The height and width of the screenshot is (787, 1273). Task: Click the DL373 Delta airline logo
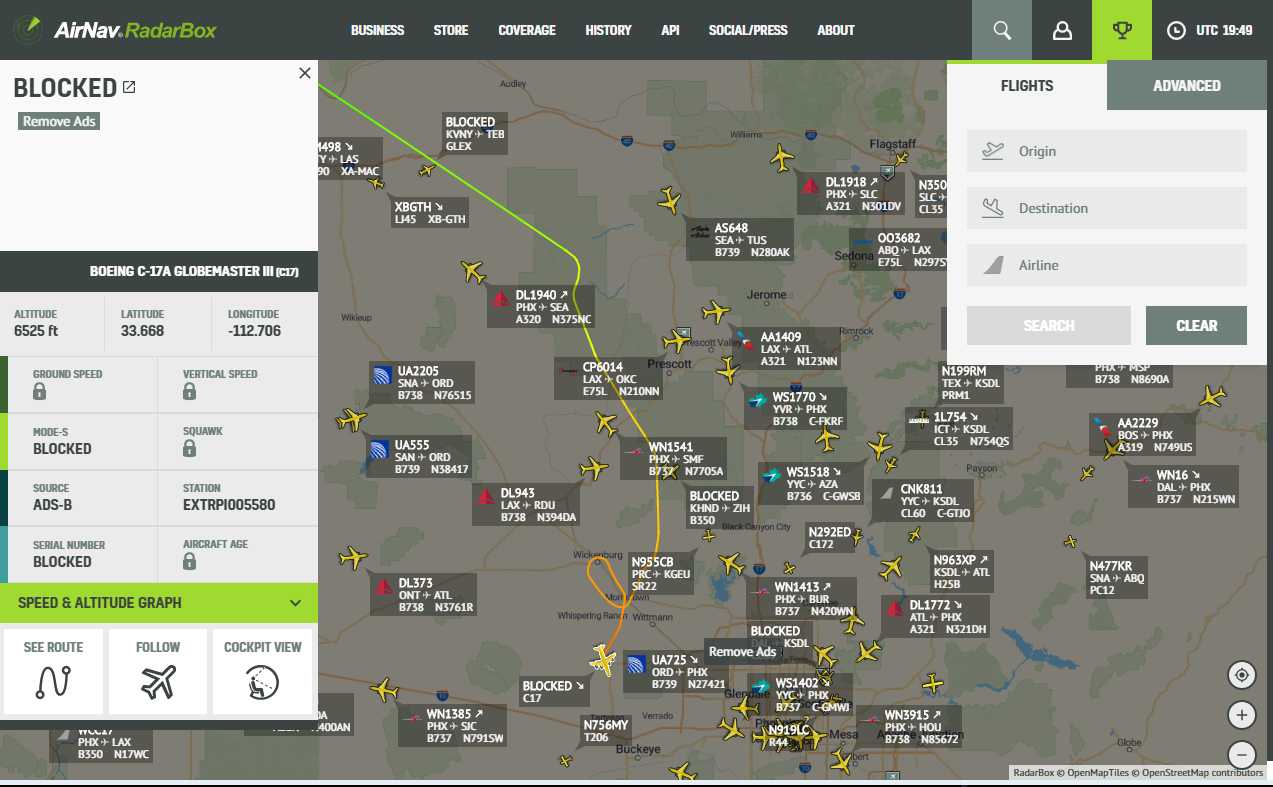(384, 587)
